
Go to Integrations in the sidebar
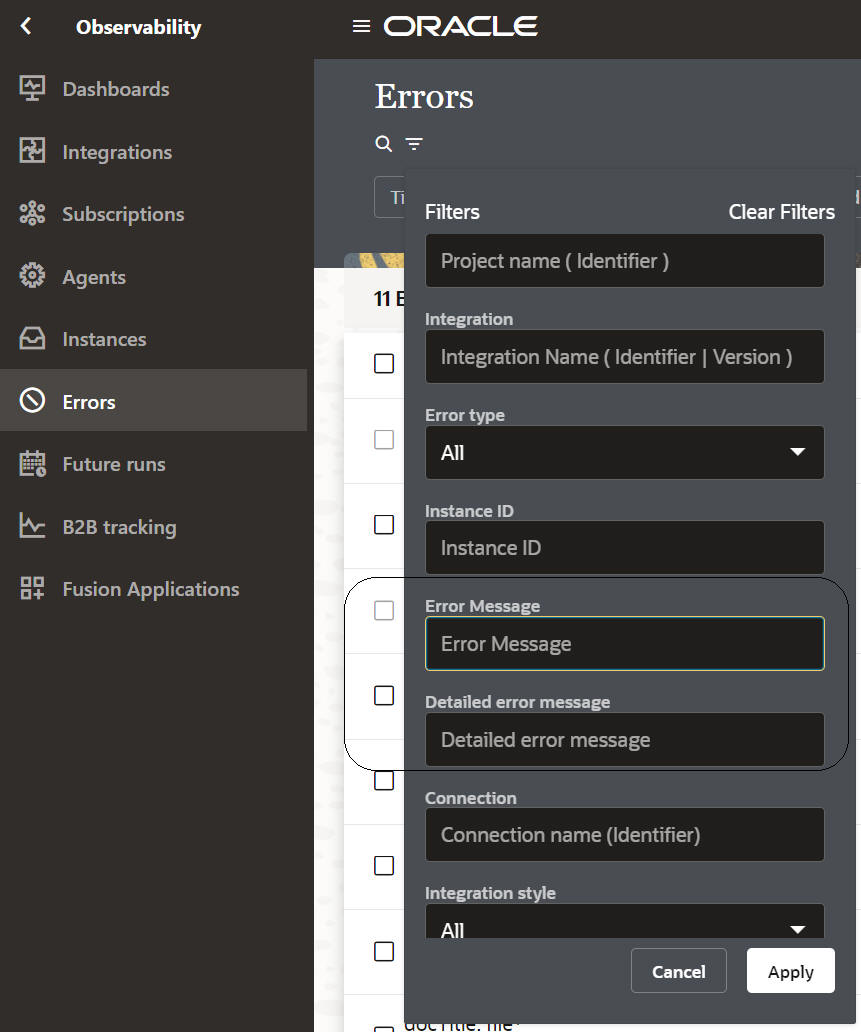pos(117,152)
